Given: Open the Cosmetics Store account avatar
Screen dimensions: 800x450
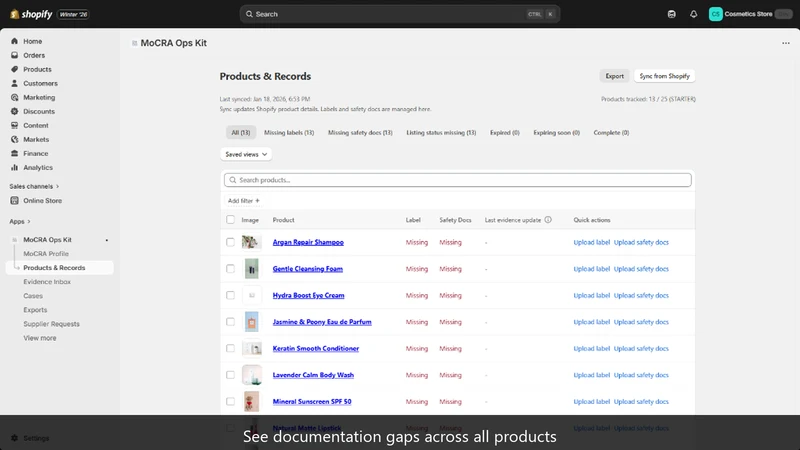Looking at the screenshot, I should tap(715, 14).
